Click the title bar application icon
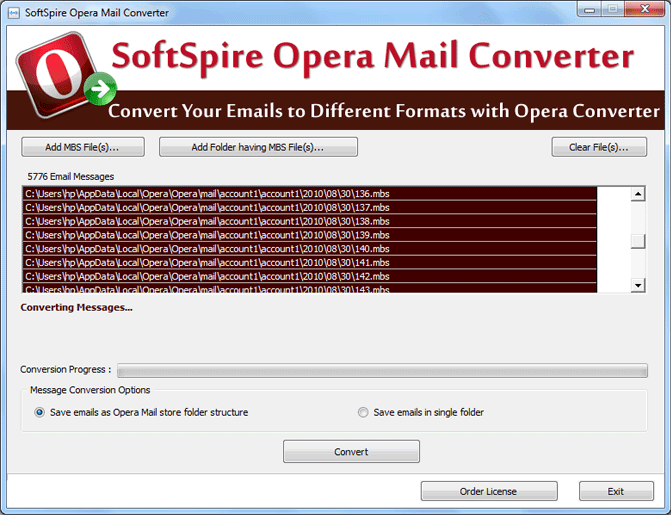The image size is (671, 515). click(x=12, y=12)
